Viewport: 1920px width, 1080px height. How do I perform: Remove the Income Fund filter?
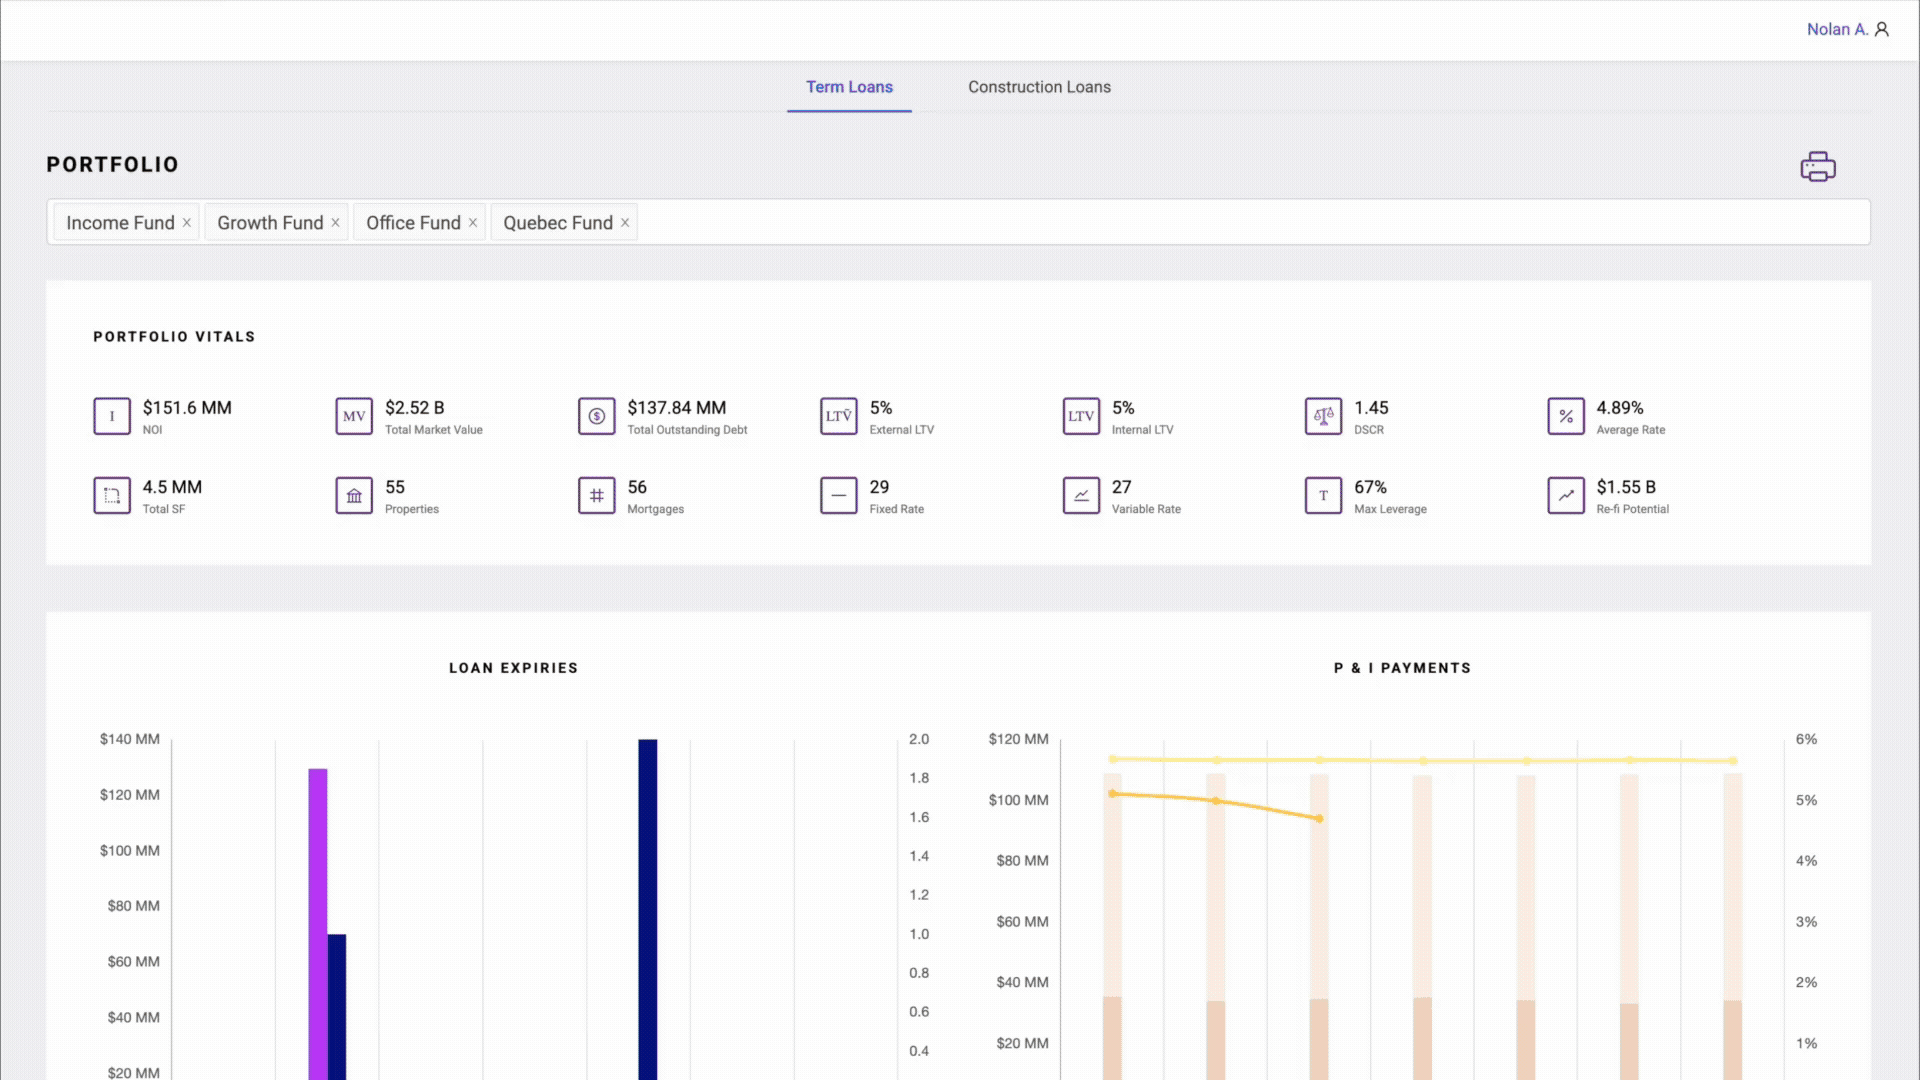pos(186,222)
